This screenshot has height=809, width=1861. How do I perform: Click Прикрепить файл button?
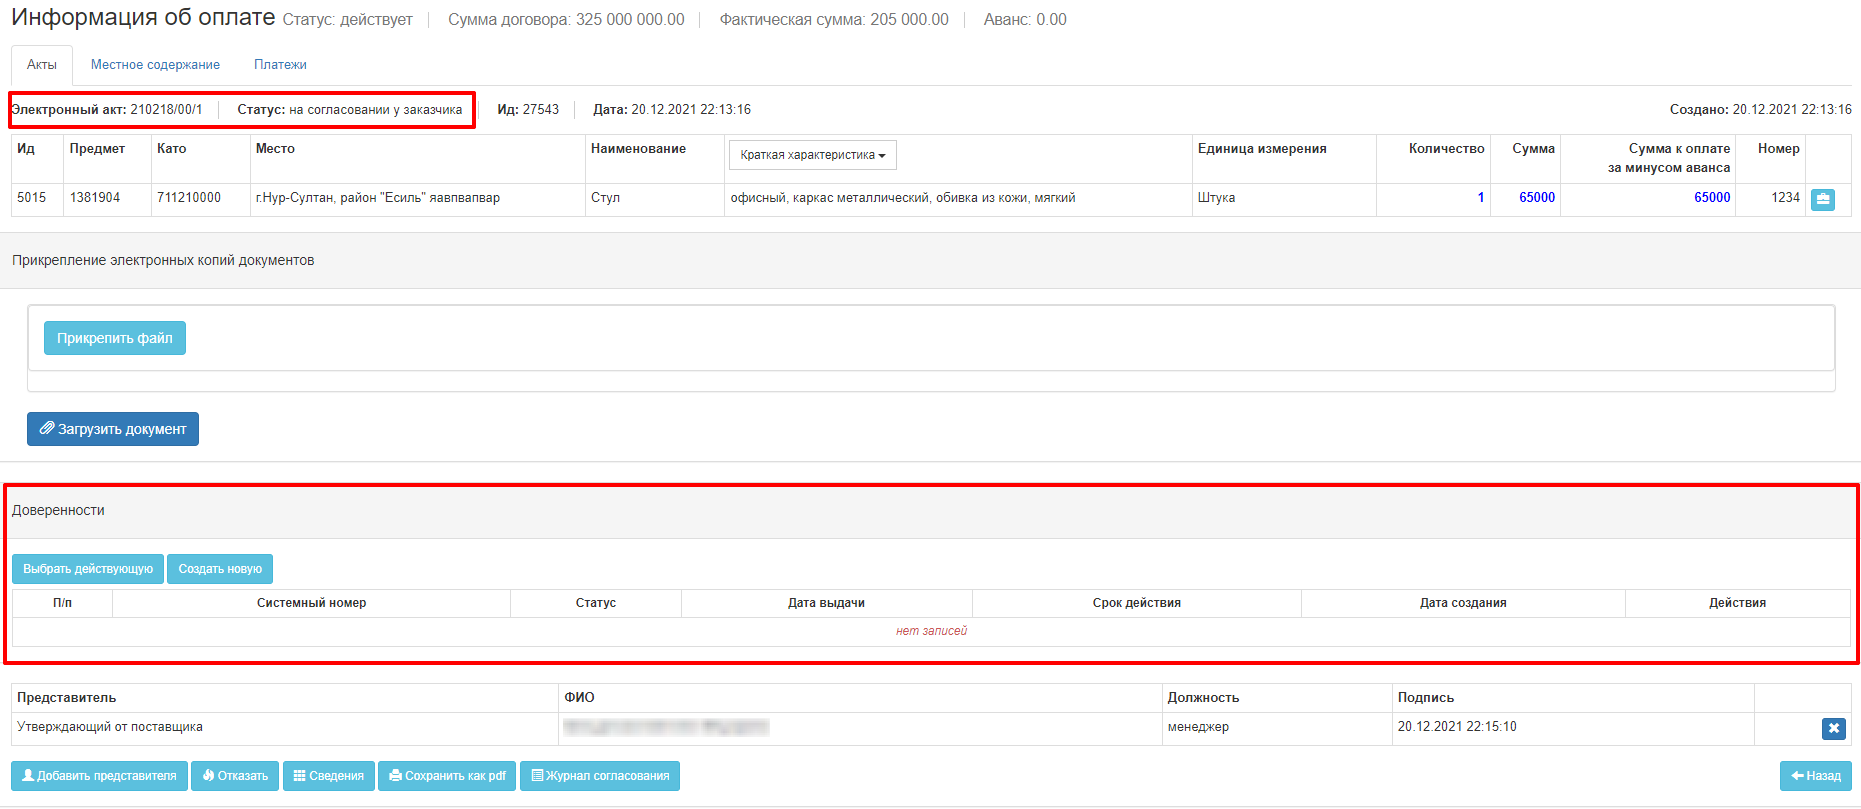[115, 338]
